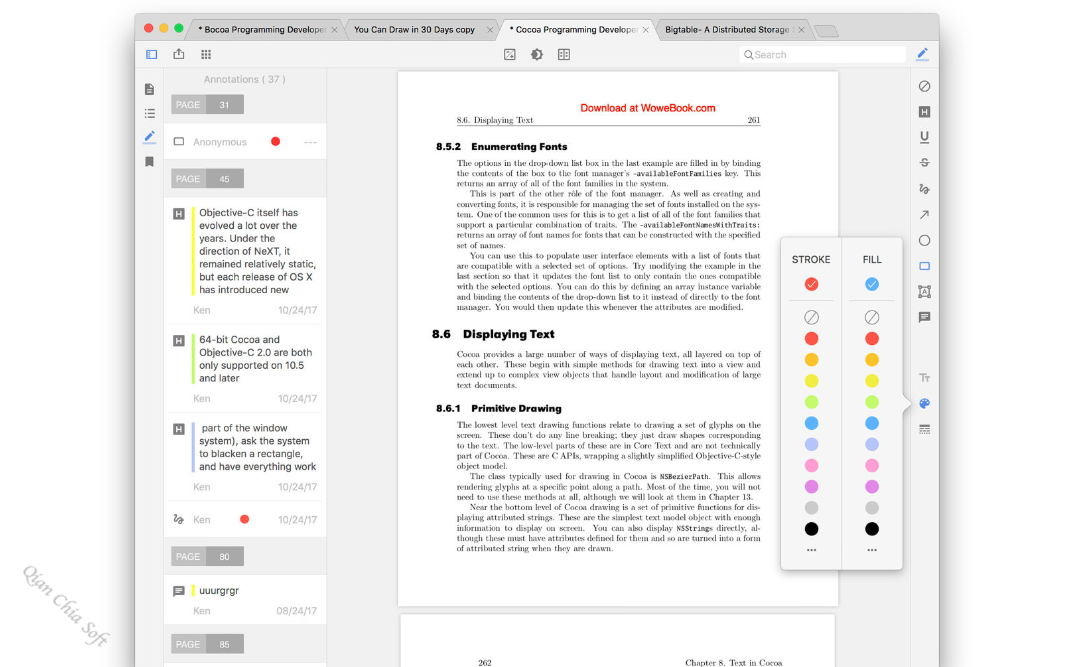The image size is (1074, 667).
Task: Toggle the night mode brightness icon
Action: pos(537,54)
